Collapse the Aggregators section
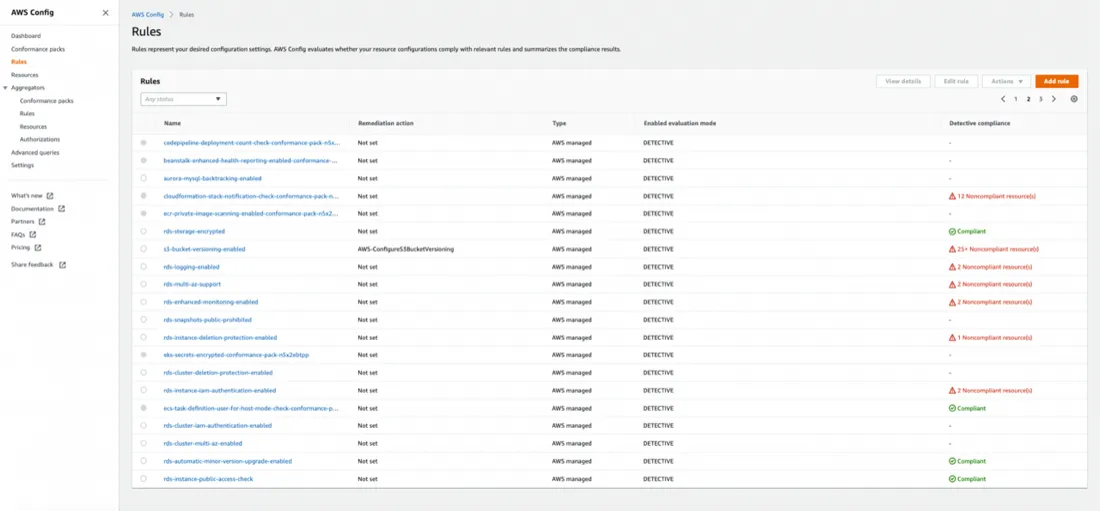 [x=6, y=88]
